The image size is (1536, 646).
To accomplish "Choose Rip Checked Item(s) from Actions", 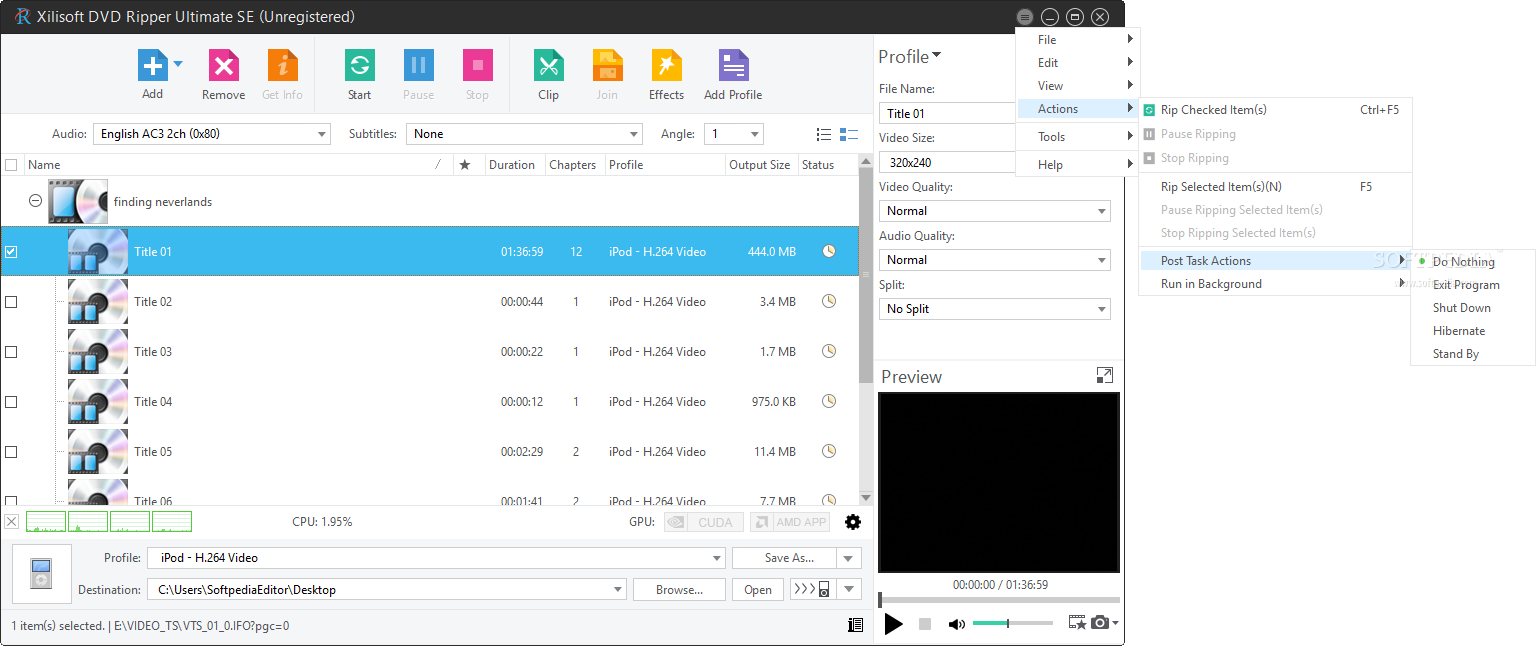I will (1275, 110).
